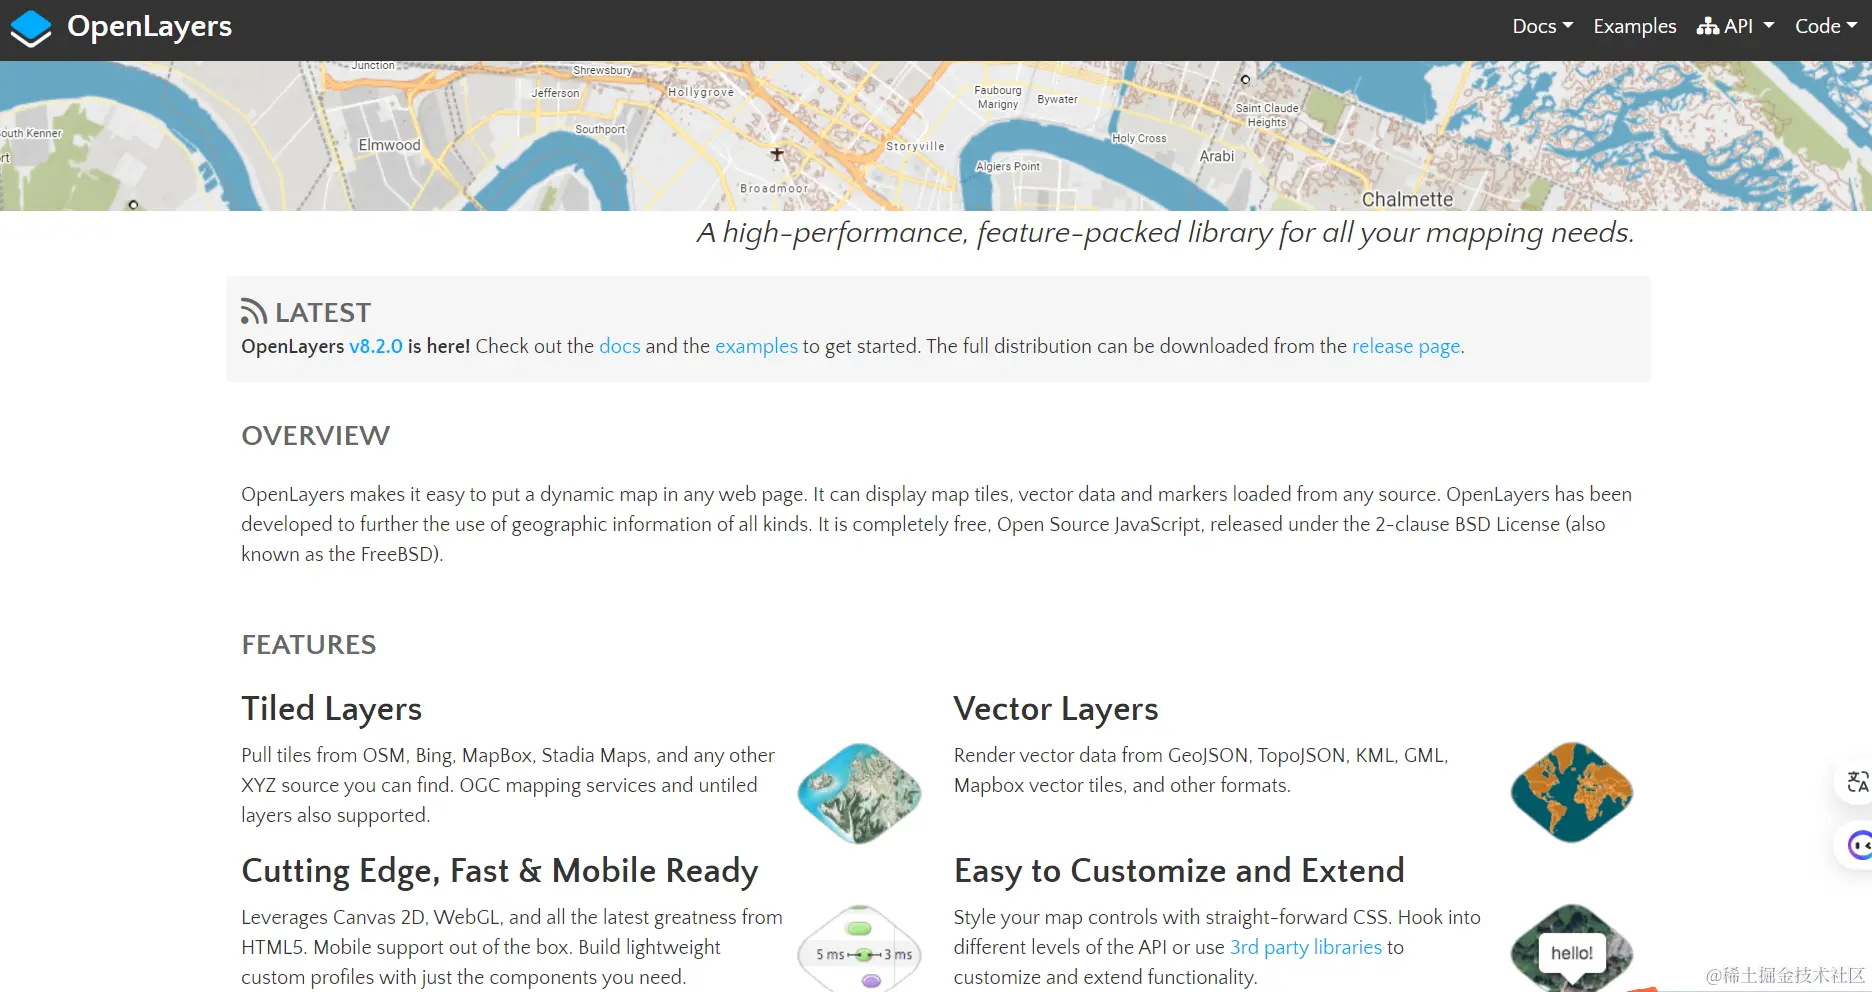
Task: Click the Chalmette label on the map
Action: click(x=1407, y=199)
